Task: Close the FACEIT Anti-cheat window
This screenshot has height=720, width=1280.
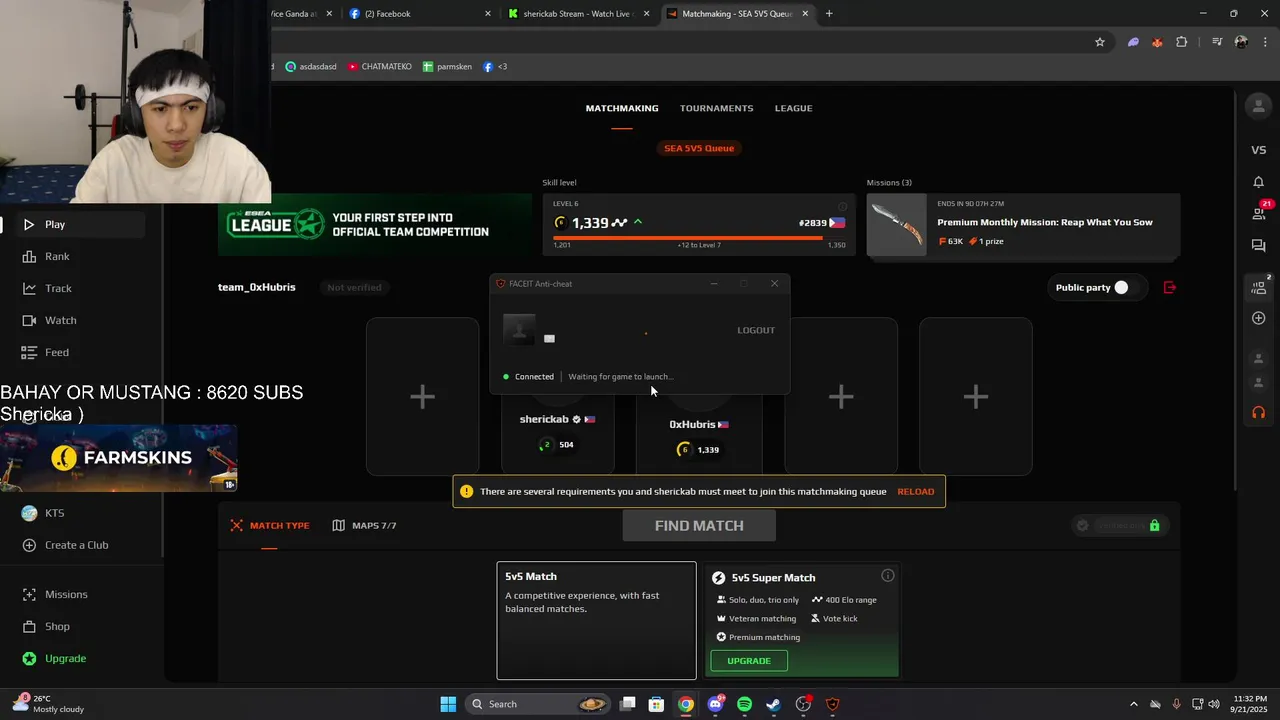Action: coord(774,284)
